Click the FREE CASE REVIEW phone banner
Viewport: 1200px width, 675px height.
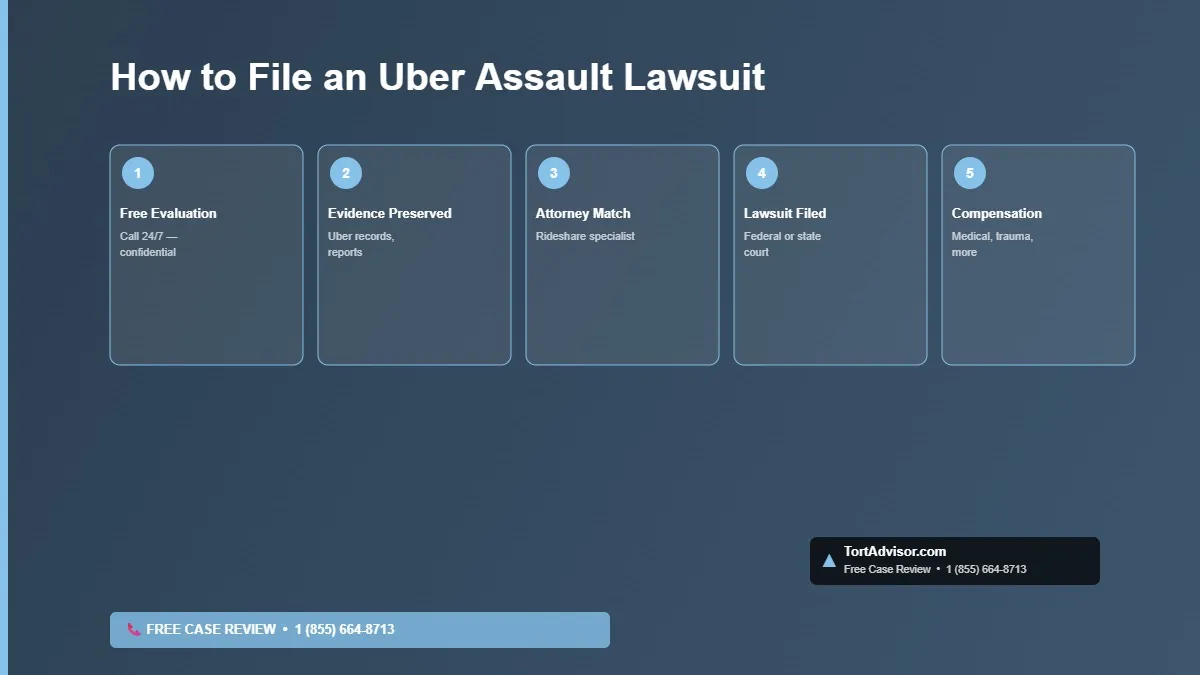(x=360, y=630)
